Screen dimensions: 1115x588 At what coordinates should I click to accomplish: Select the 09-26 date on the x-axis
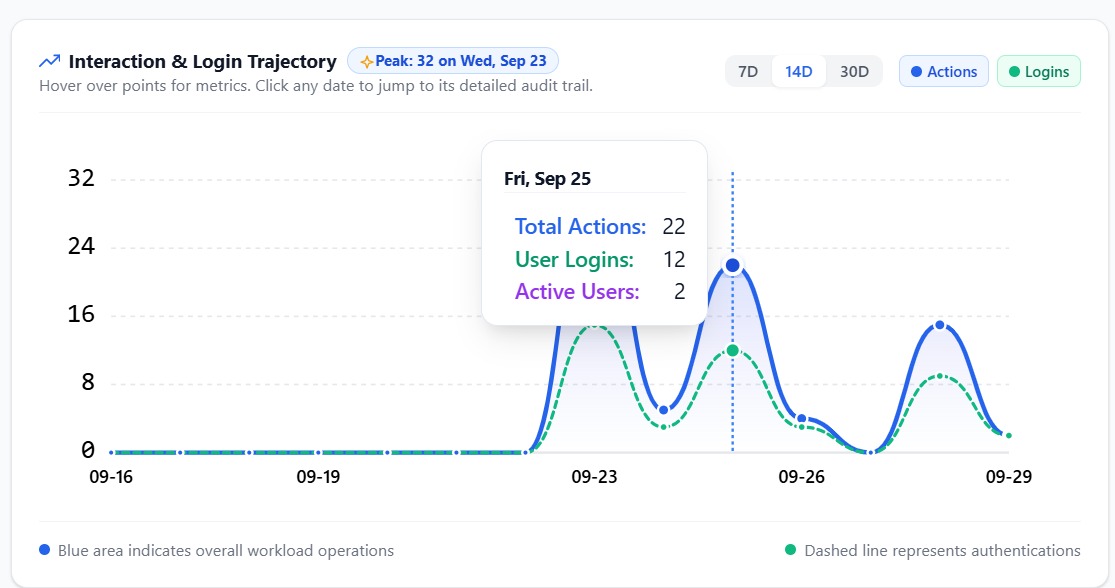(x=801, y=476)
